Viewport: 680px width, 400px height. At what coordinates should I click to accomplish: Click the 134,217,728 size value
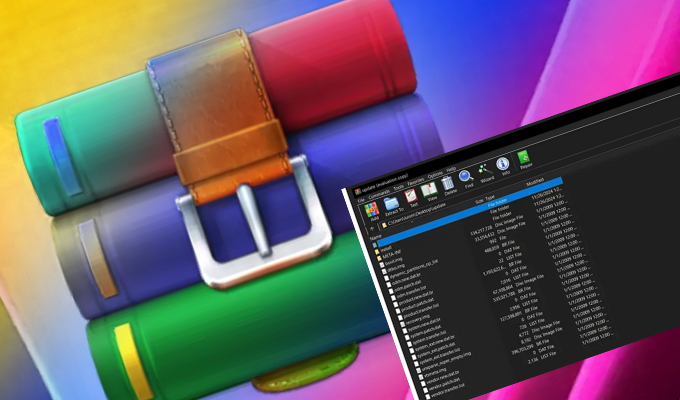click(x=481, y=231)
